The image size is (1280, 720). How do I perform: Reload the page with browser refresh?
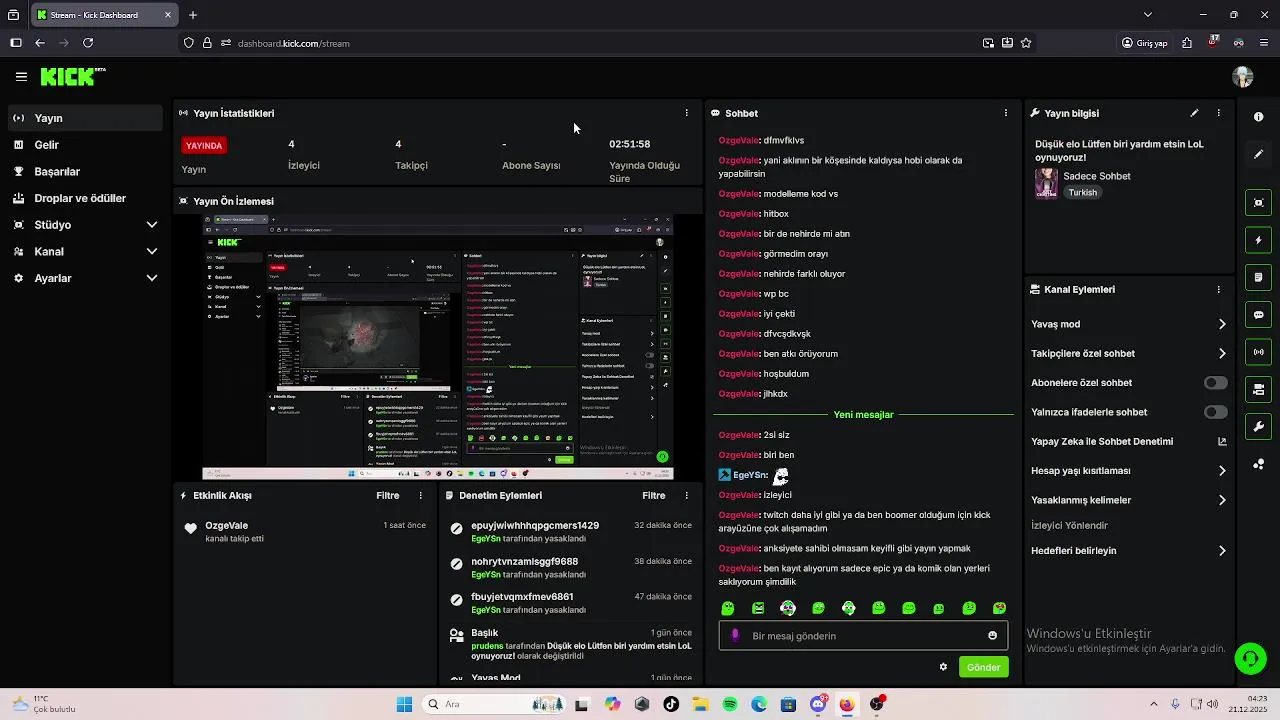[x=88, y=43]
